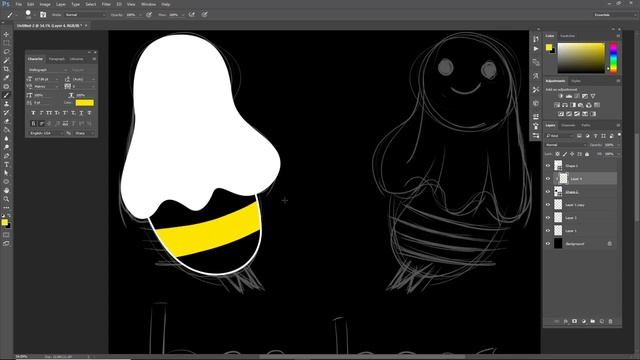This screenshot has height=360, width=640.
Task: Switch to the Channels tab
Action: point(568,125)
